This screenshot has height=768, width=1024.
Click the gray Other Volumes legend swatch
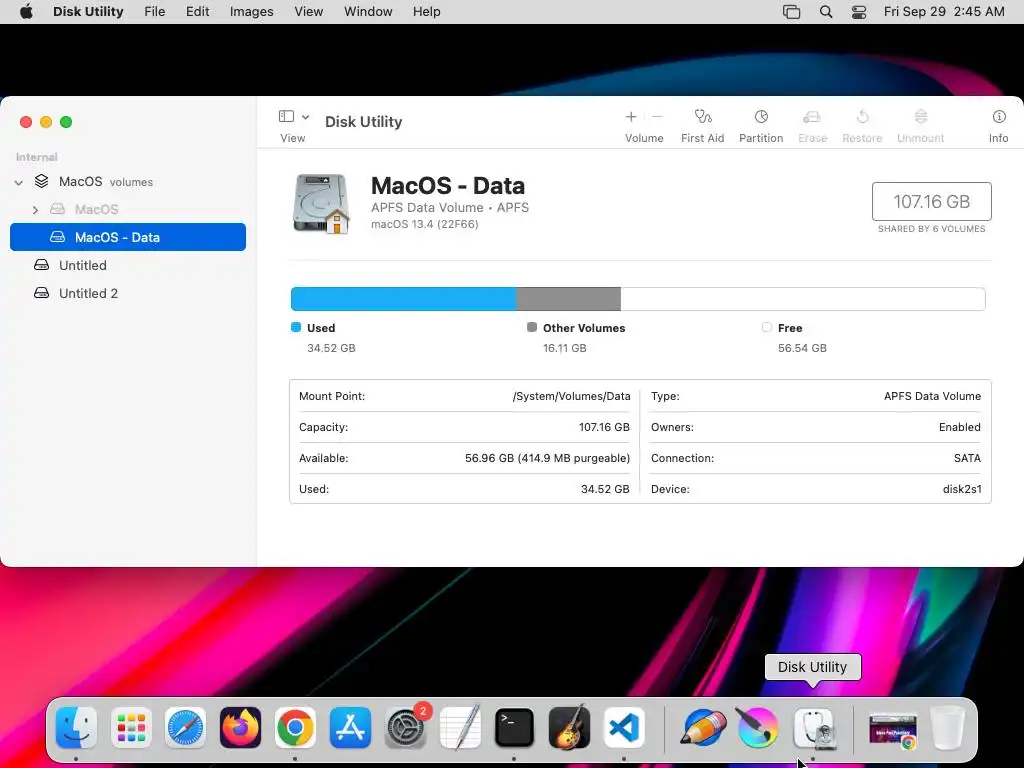(532, 327)
